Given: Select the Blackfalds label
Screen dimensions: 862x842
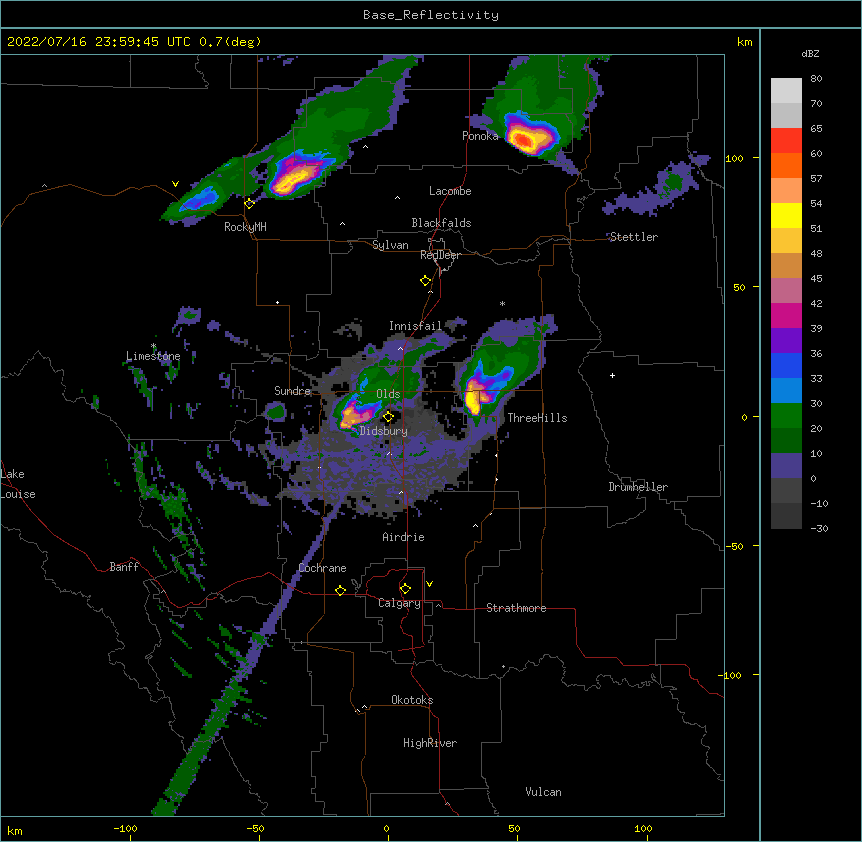Looking at the screenshot, I should point(441,223).
